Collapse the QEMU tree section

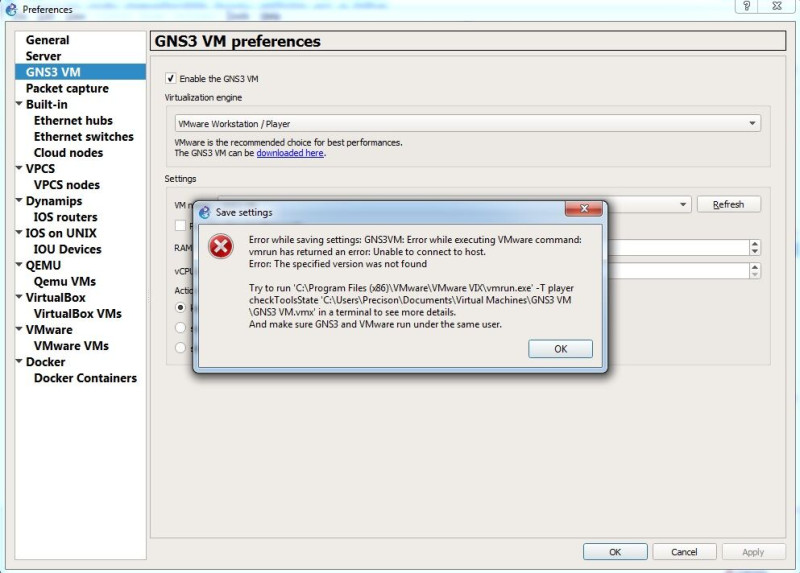[x=19, y=264]
